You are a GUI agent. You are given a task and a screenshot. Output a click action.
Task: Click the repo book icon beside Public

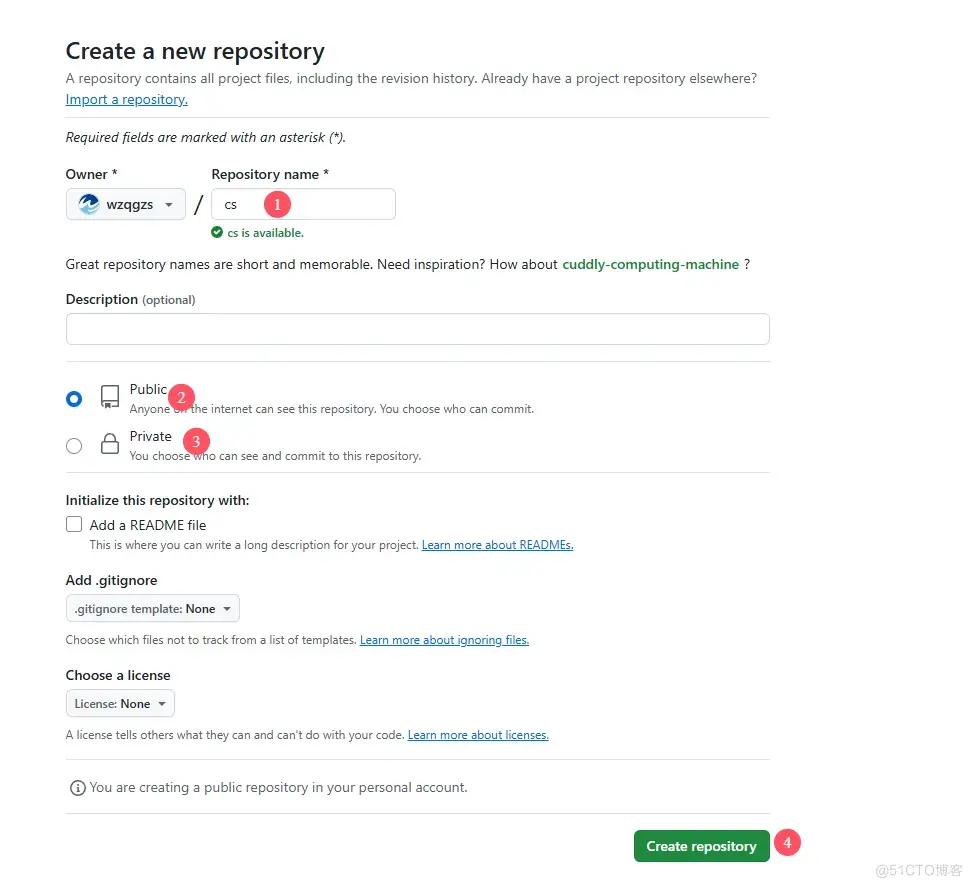[110, 397]
